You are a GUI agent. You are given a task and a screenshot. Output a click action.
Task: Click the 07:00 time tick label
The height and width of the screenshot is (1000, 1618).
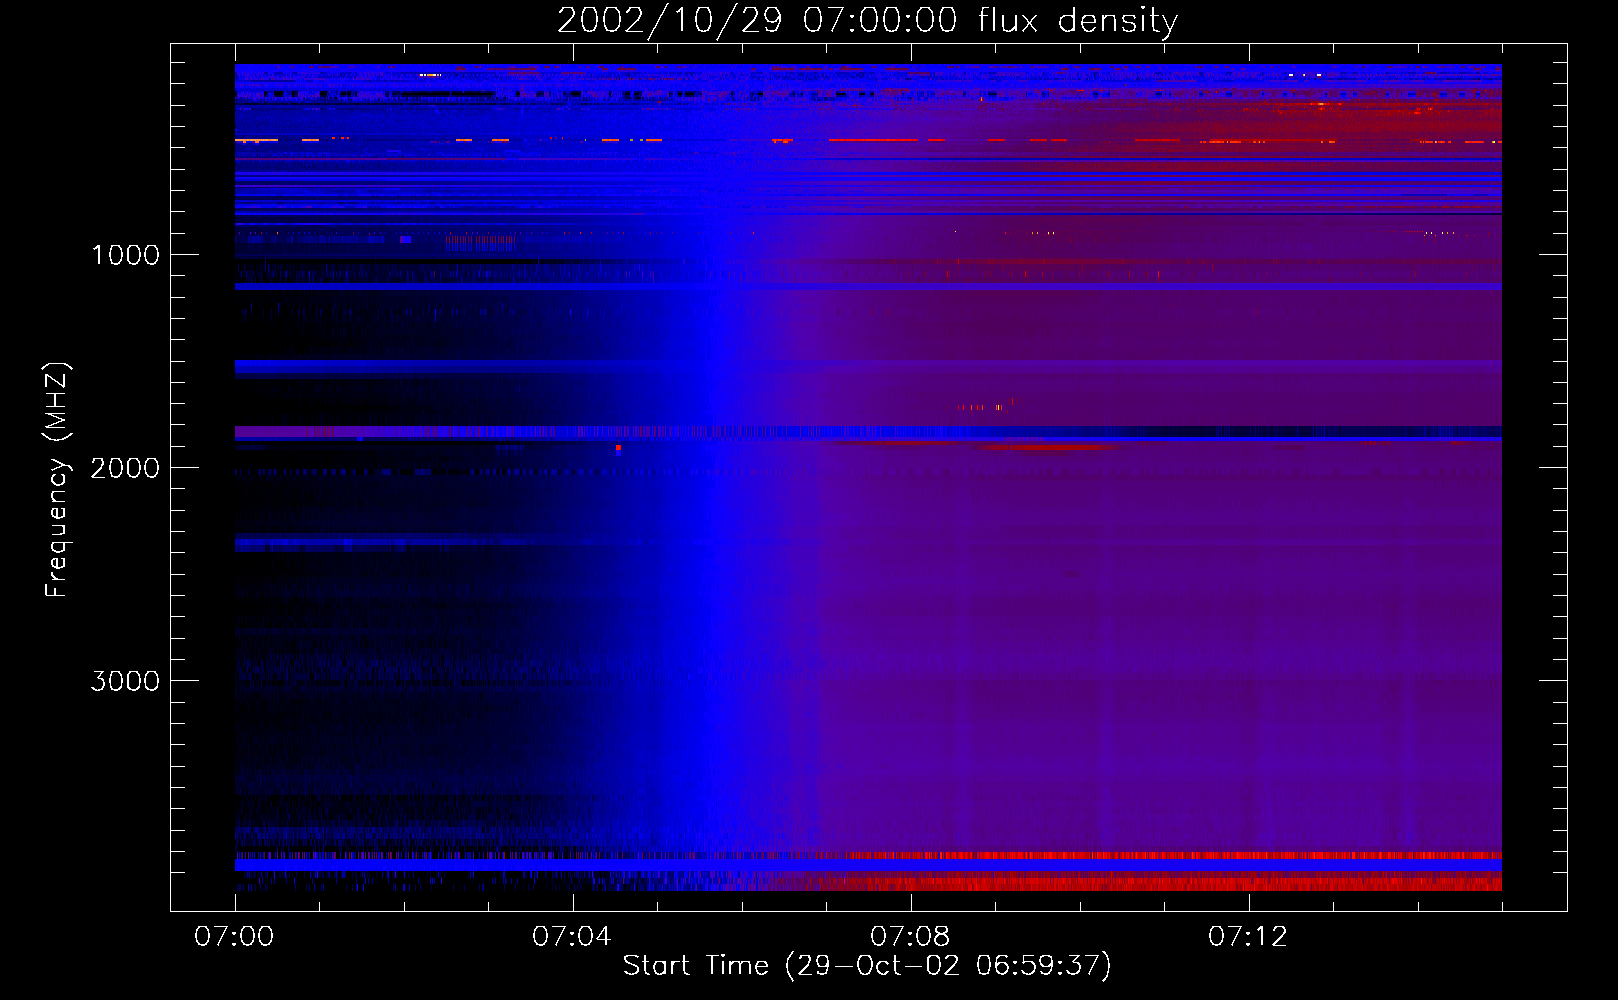tap(234, 936)
